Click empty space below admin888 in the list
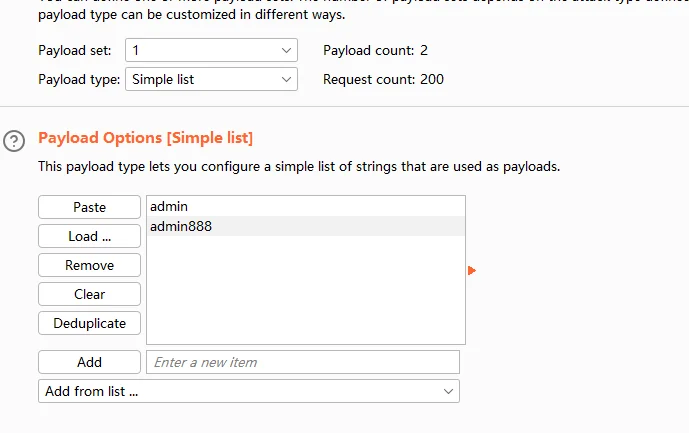The width and height of the screenshot is (689, 433). [305, 290]
